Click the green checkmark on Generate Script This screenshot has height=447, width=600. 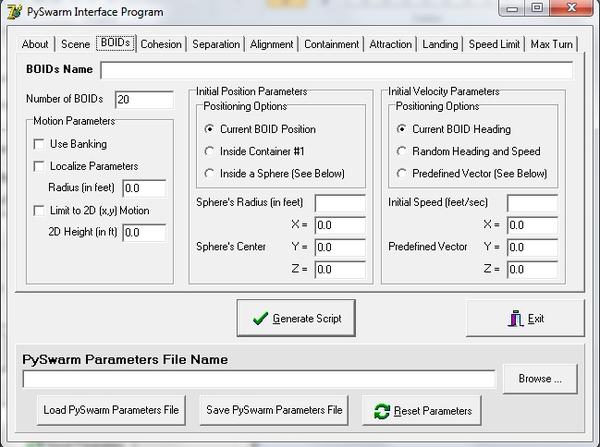[x=261, y=318]
